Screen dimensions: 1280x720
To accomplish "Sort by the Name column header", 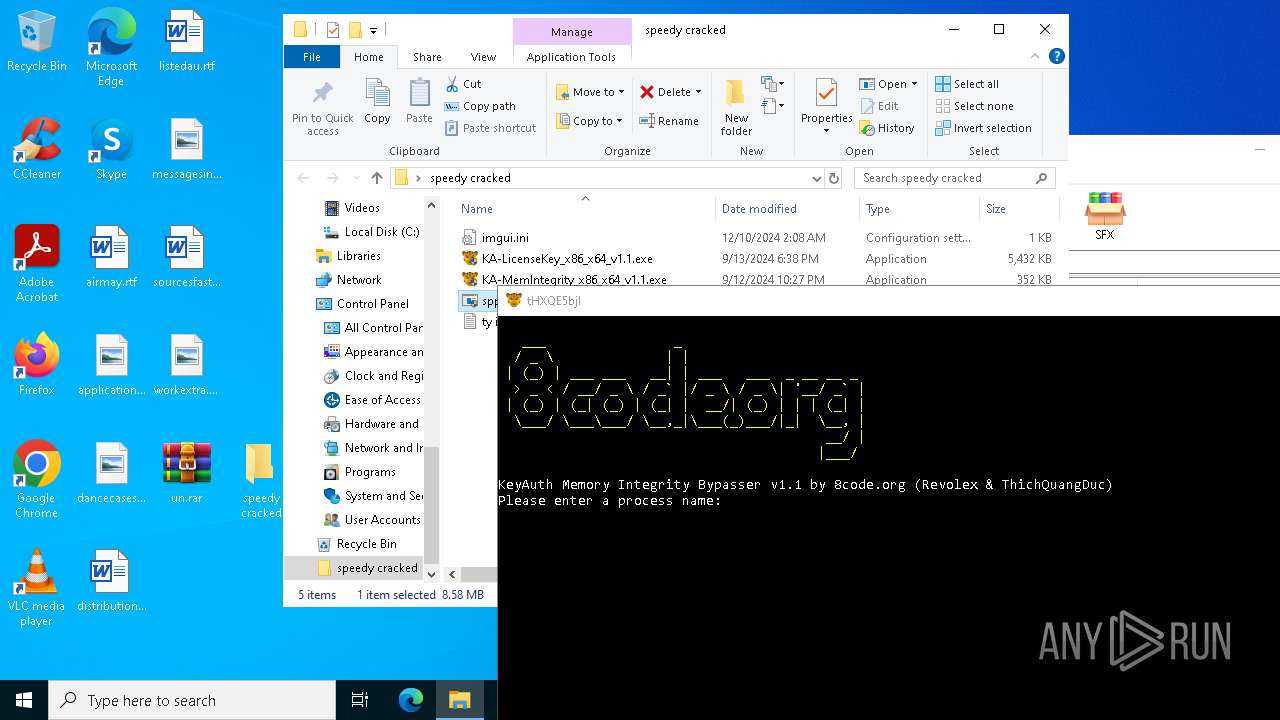I will click(x=585, y=208).
